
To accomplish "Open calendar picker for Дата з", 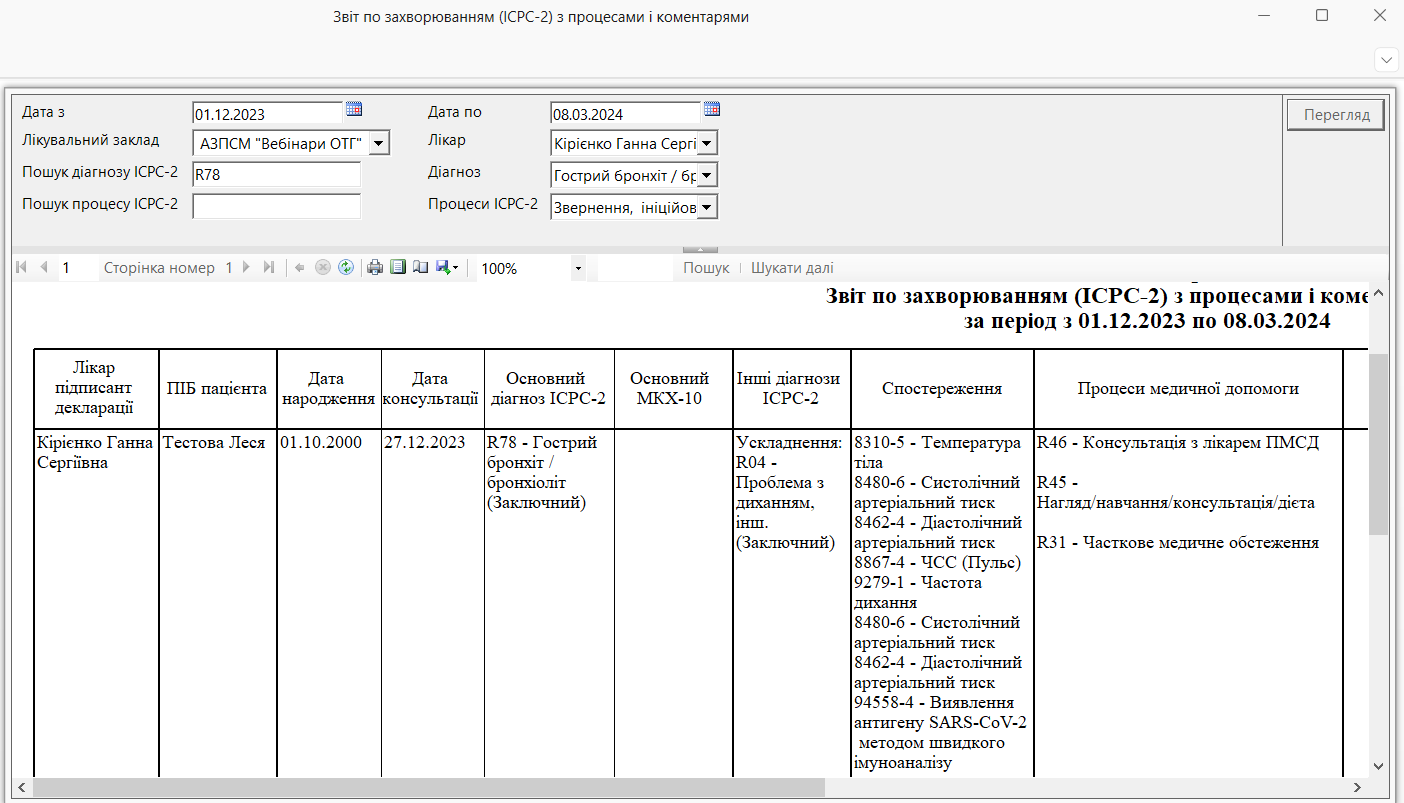I will click(x=354, y=109).
